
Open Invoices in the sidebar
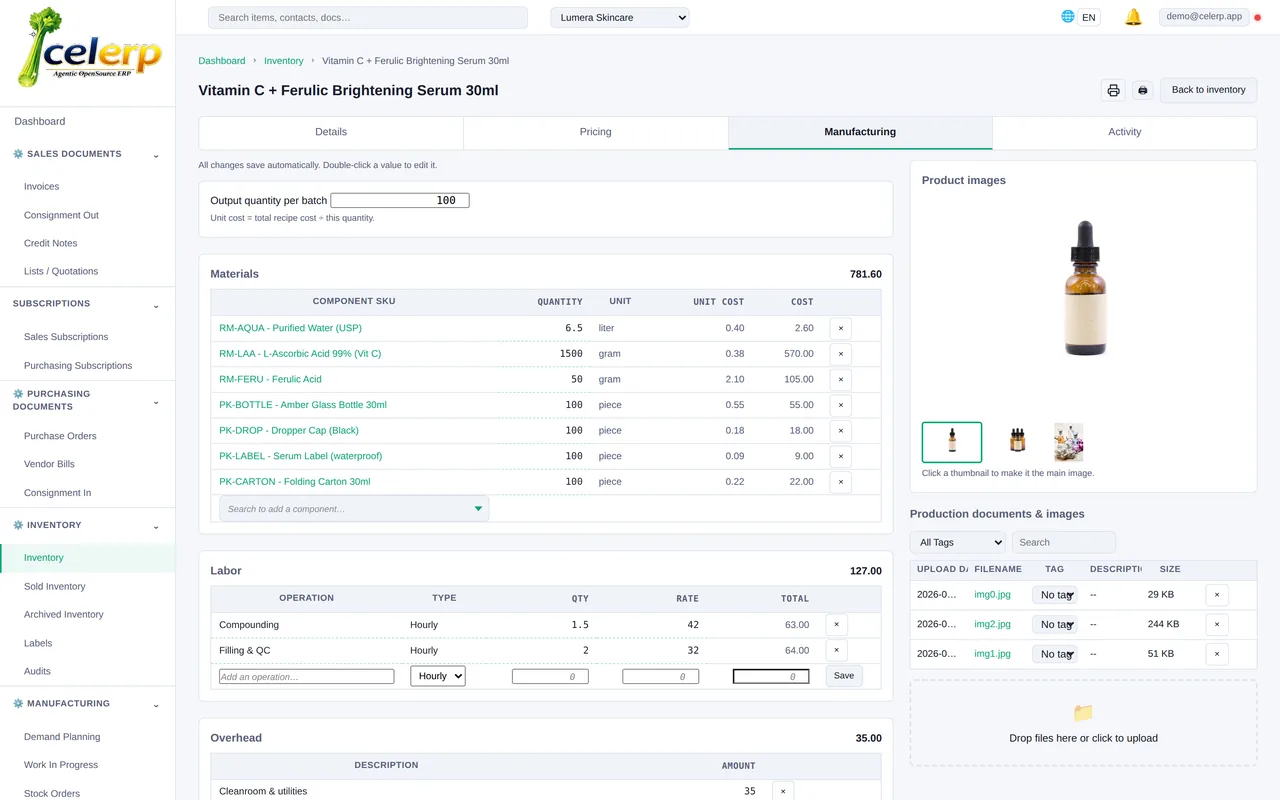click(x=42, y=187)
